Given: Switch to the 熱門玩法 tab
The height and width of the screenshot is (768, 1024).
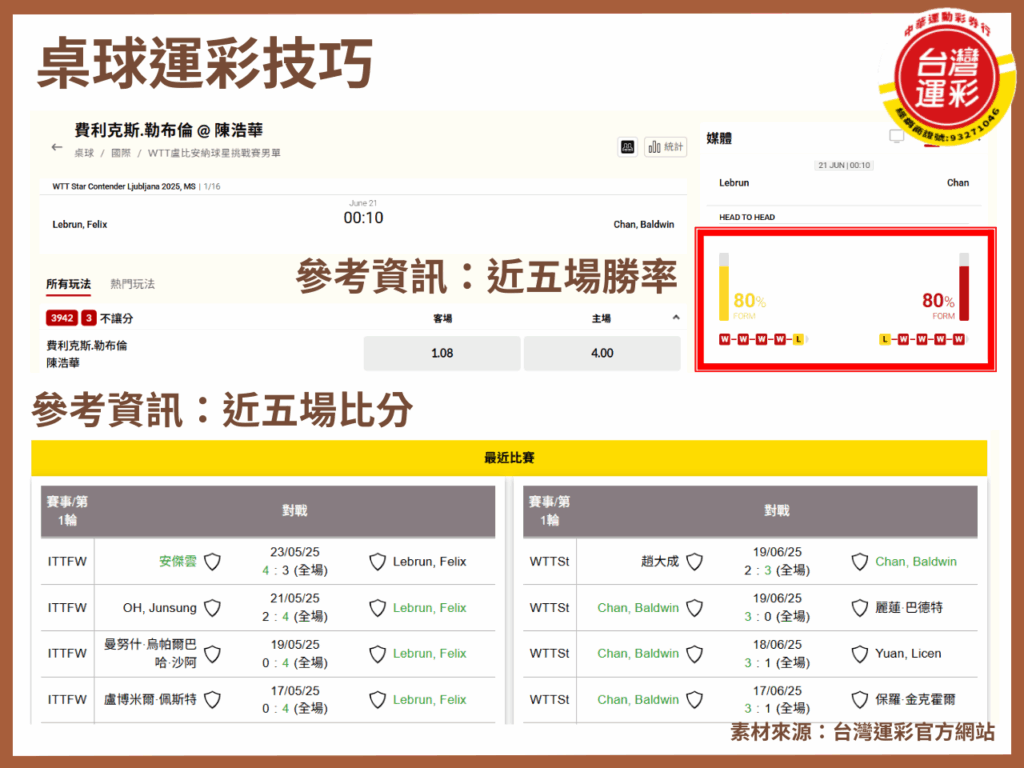Looking at the screenshot, I should tap(133, 284).
